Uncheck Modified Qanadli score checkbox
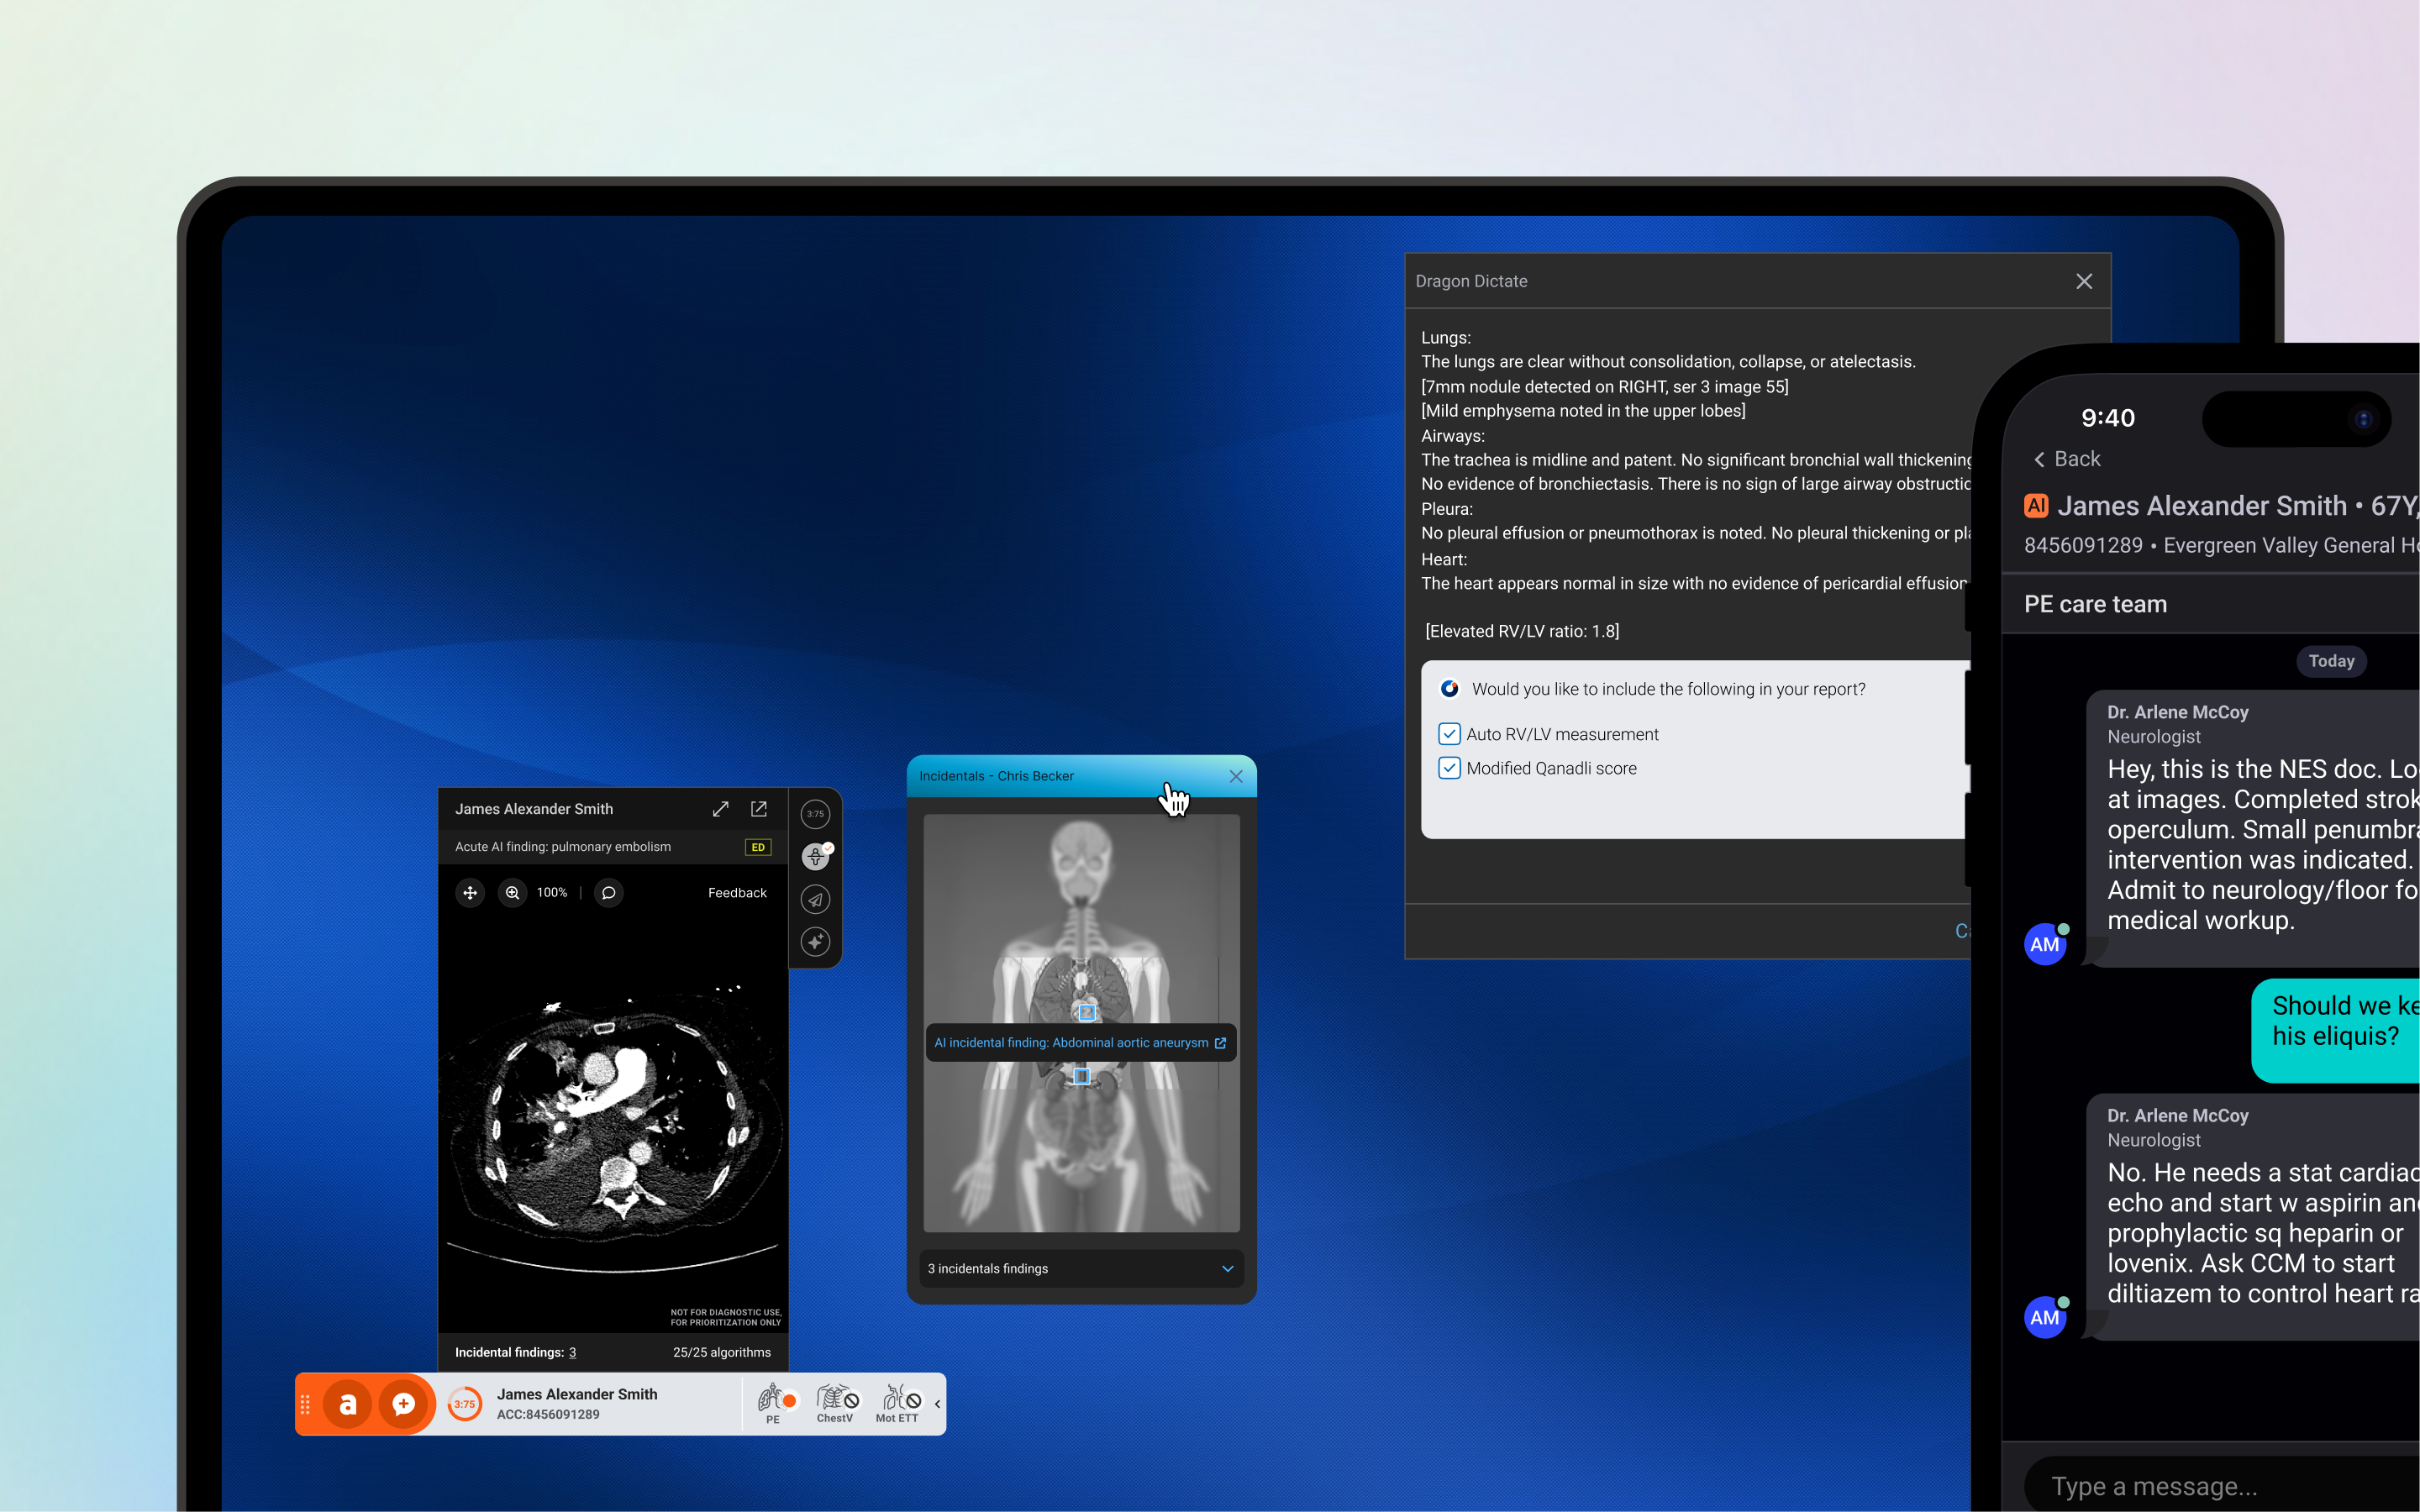This screenshot has height=1512, width=2420. point(1449,768)
